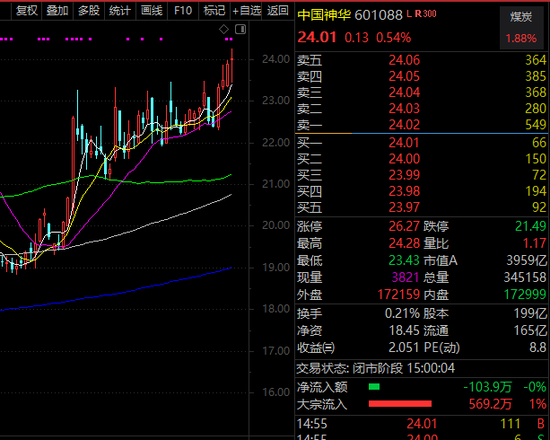The image size is (550, 440).
Task: Click the current price 24.01 header
Action: [317, 37]
